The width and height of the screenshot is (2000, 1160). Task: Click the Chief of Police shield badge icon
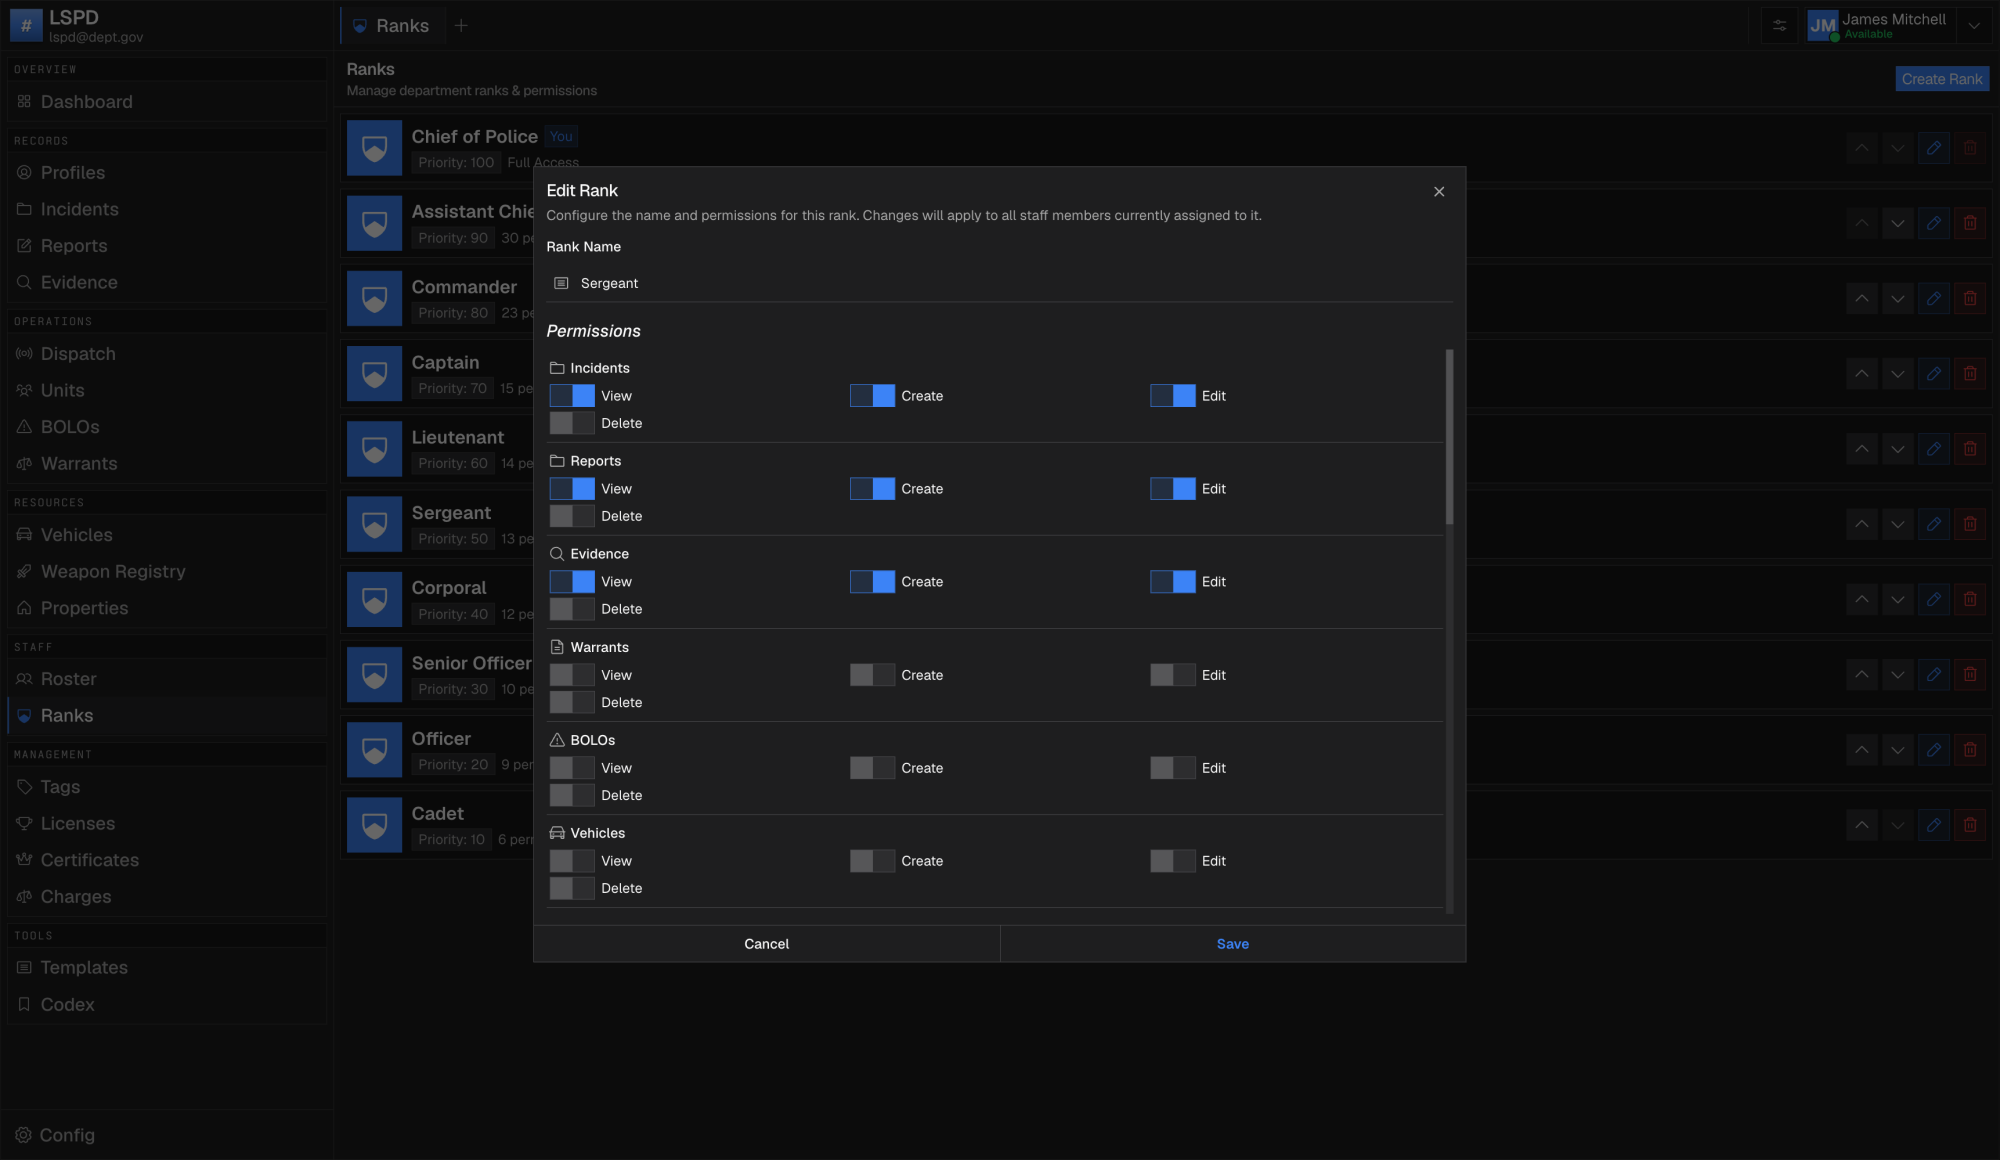[x=374, y=148]
